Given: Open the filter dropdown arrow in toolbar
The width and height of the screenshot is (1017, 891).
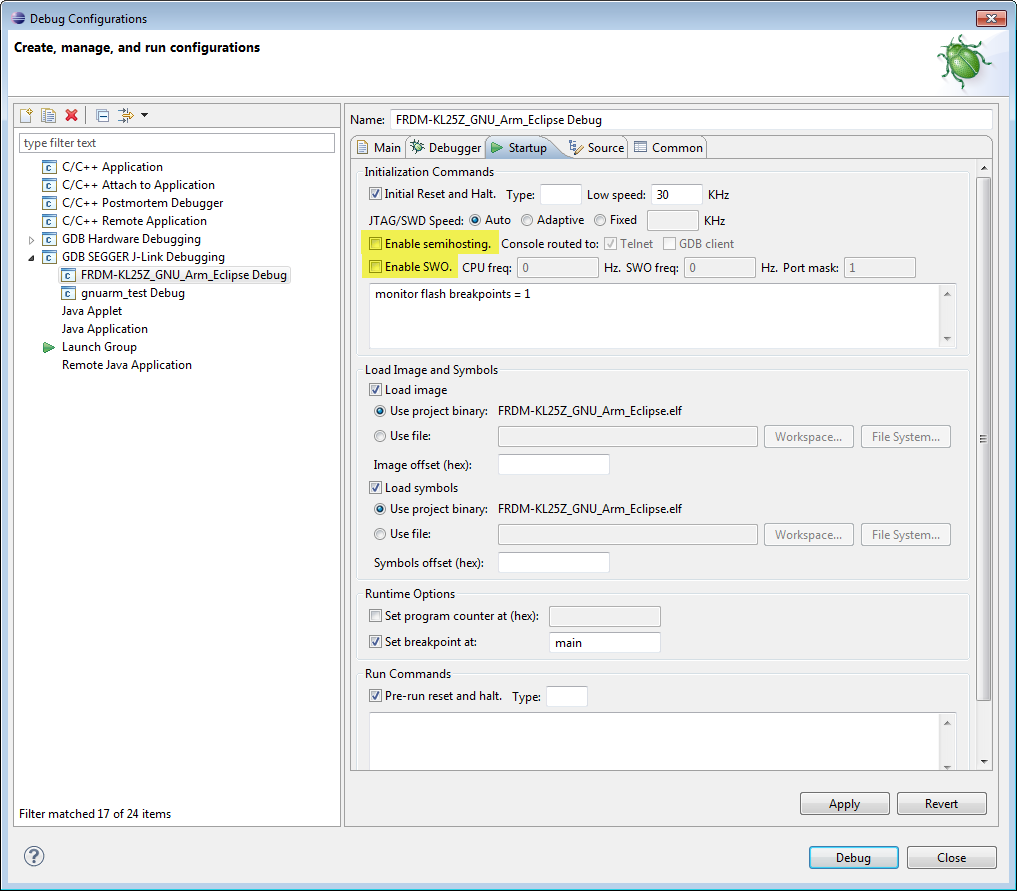Looking at the screenshot, I should click(x=144, y=115).
